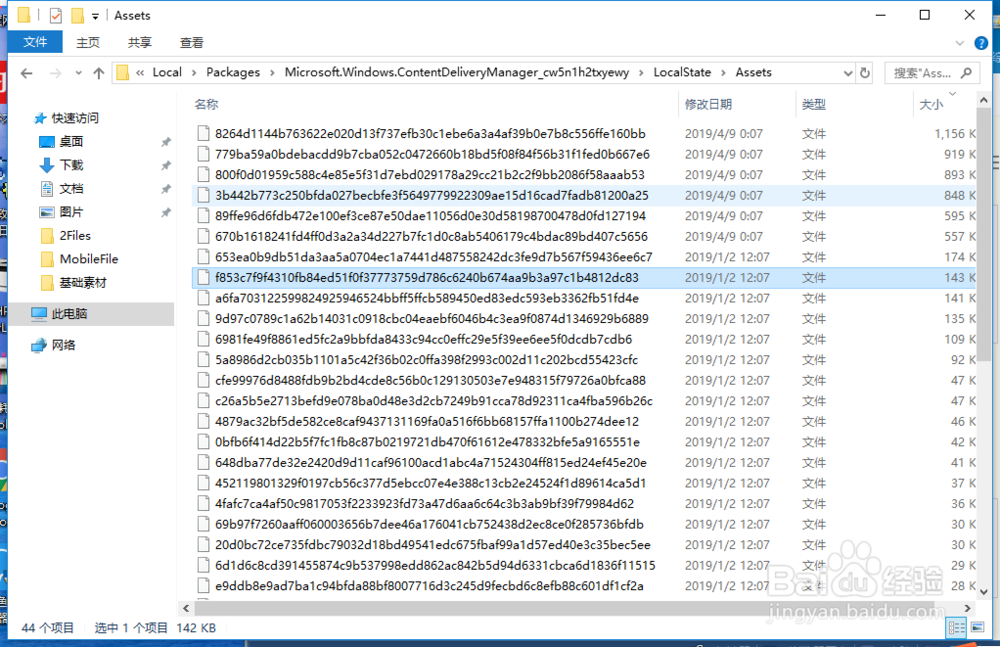Switch to details view layout icon

(957, 628)
